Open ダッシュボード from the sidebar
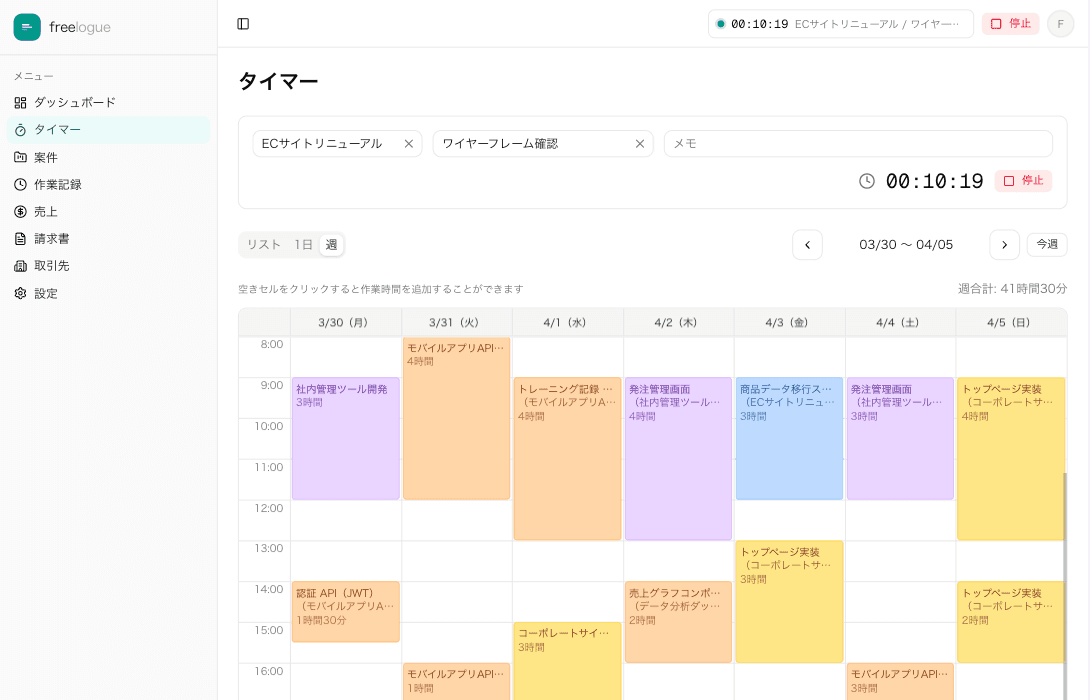 75,102
